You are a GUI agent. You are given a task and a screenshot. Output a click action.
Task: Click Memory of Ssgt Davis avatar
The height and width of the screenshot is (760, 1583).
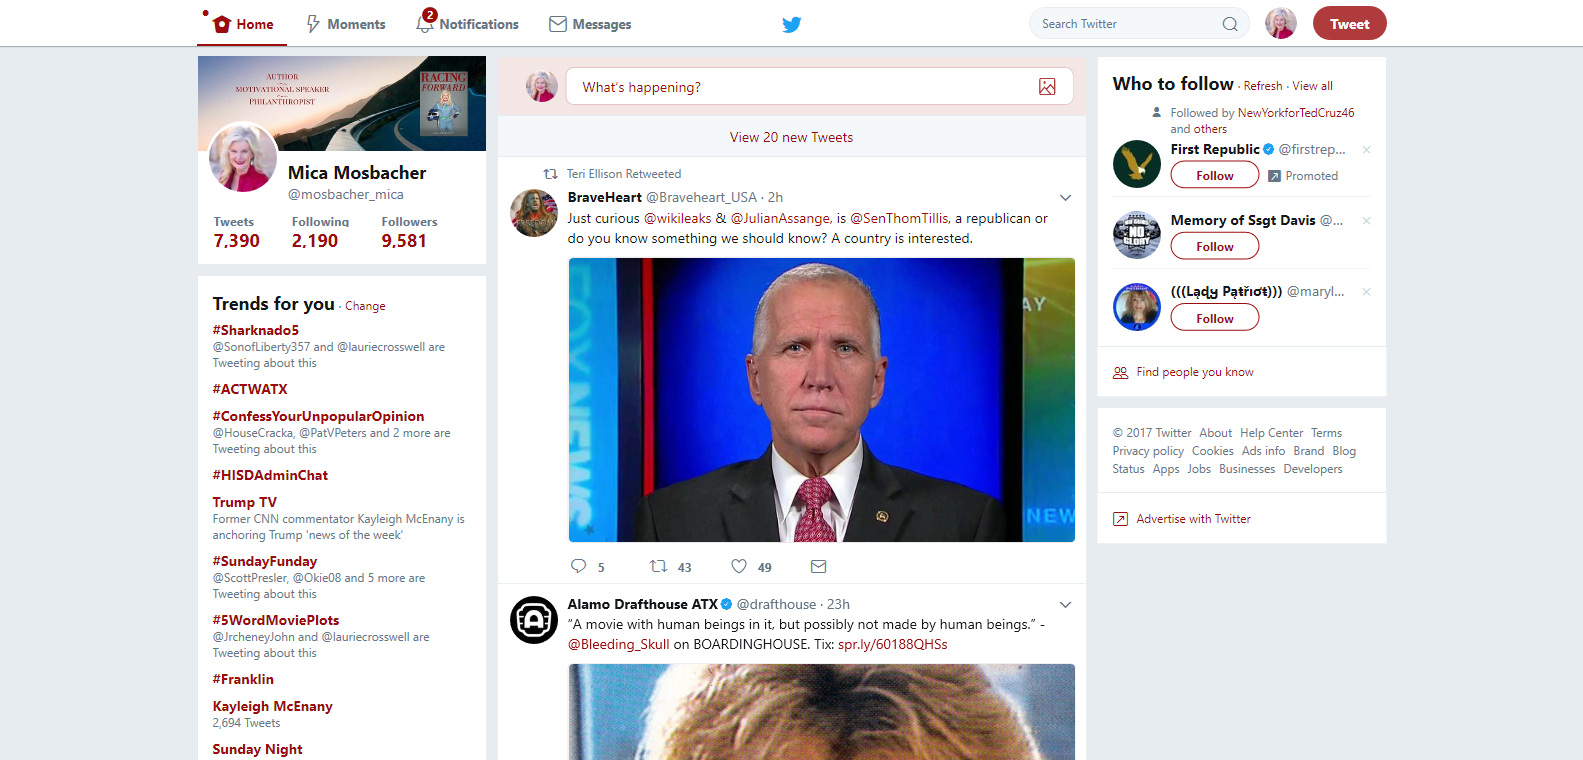pyautogui.click(x=1137, y=235)
